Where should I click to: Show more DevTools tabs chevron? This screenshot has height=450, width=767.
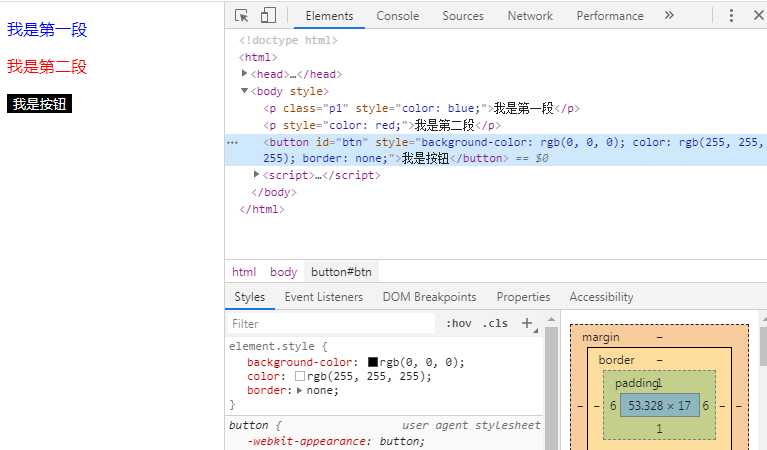click(x=669, y=15)
